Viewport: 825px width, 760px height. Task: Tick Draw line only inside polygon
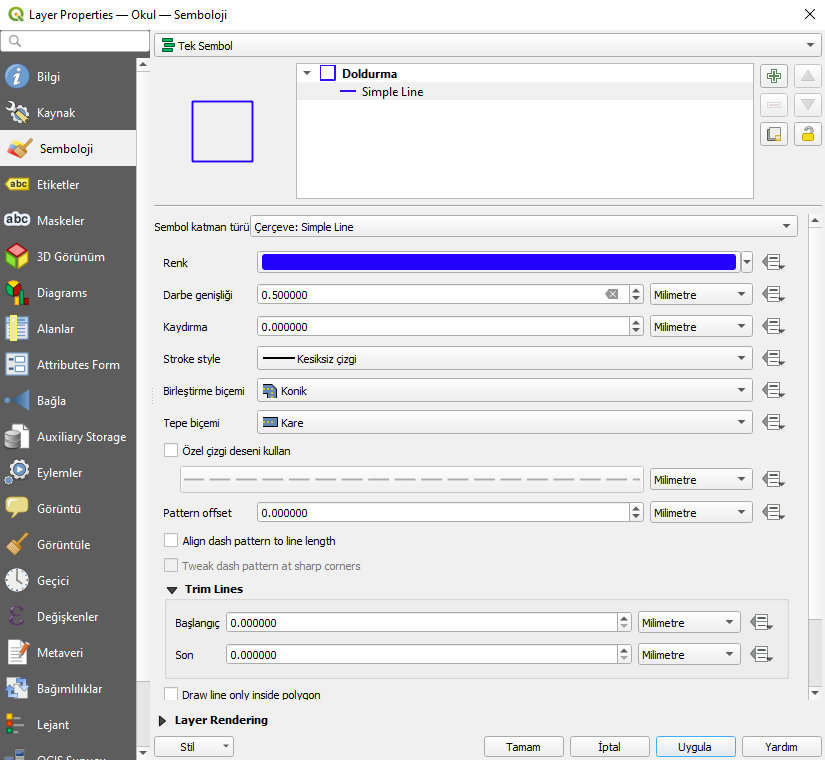pos(171,694)
